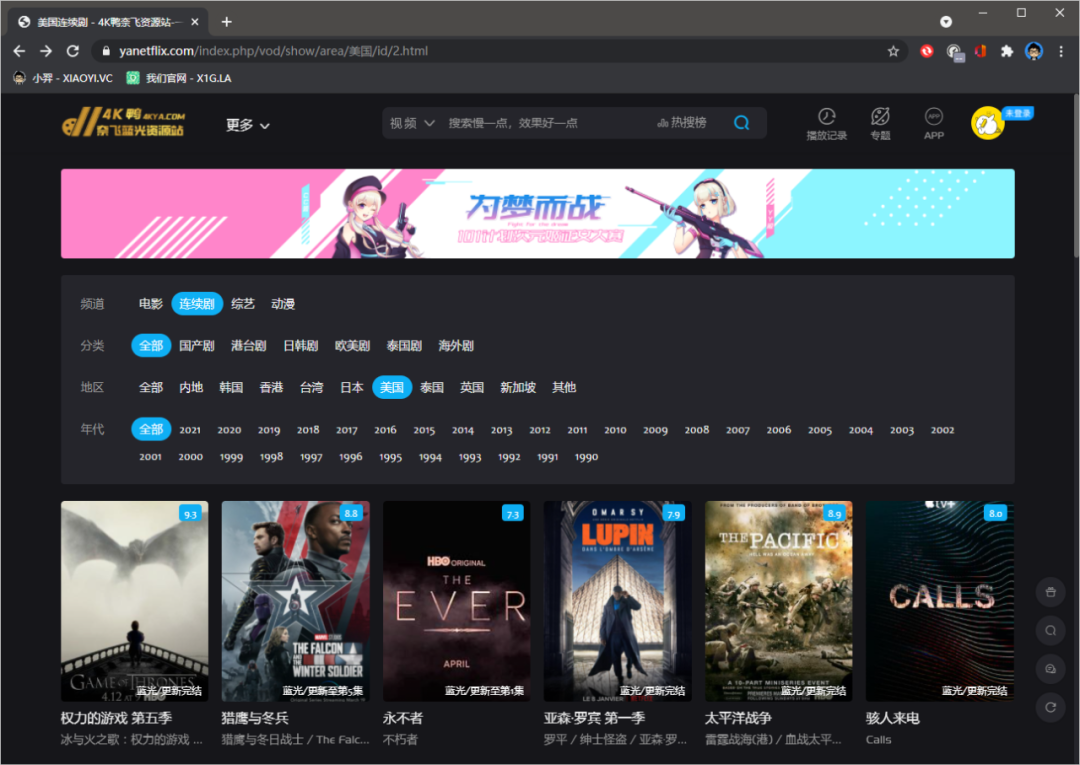Open the 视频 search type dropdown
Screen dimensions: 1080x765
pos(412,123)
